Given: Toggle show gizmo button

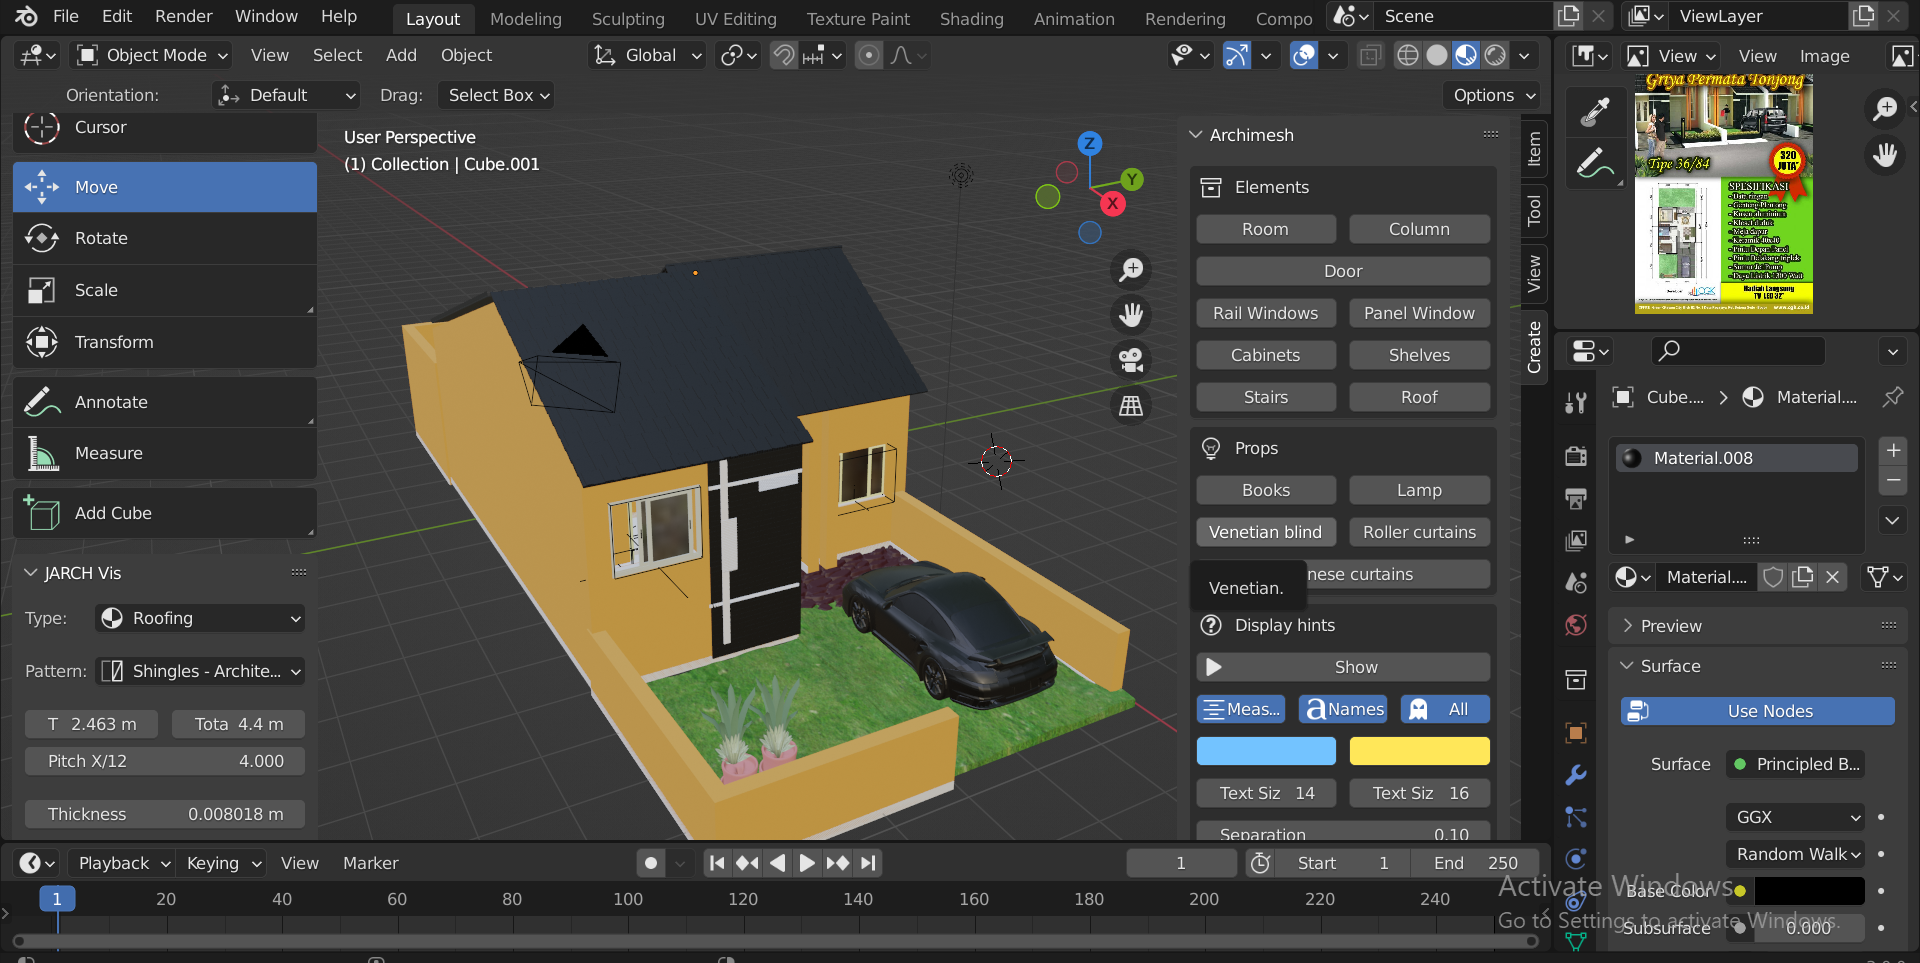Looking at the screenshot, I should click(1237, 55).
